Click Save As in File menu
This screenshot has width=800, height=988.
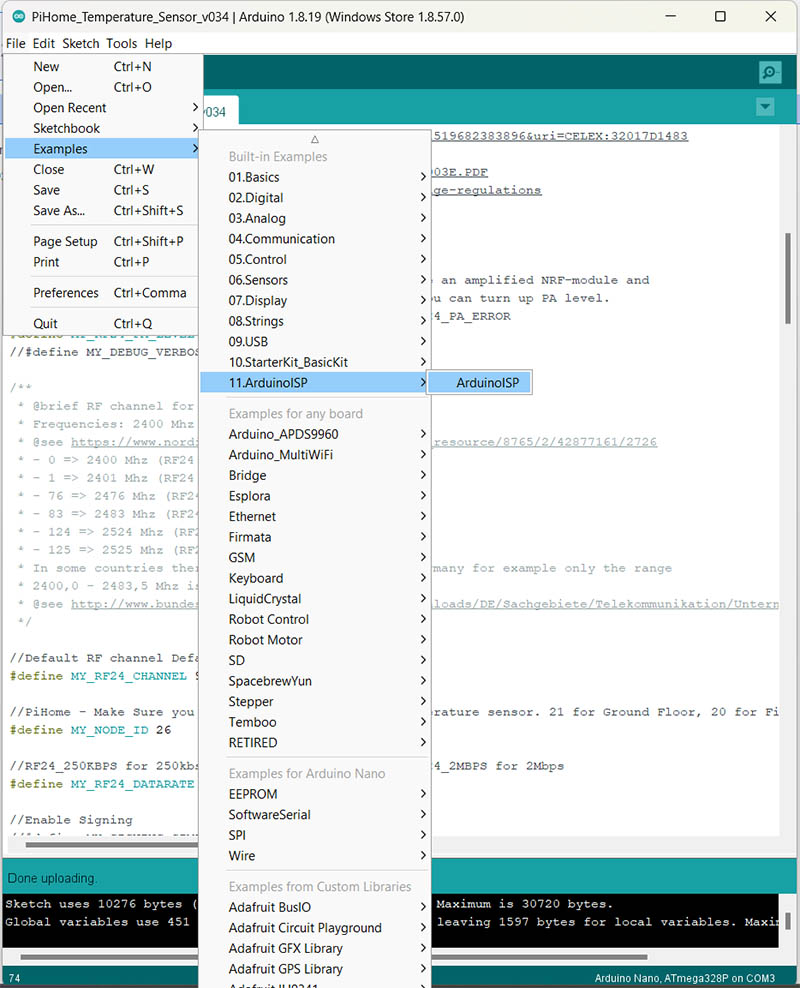pos(59,211)
